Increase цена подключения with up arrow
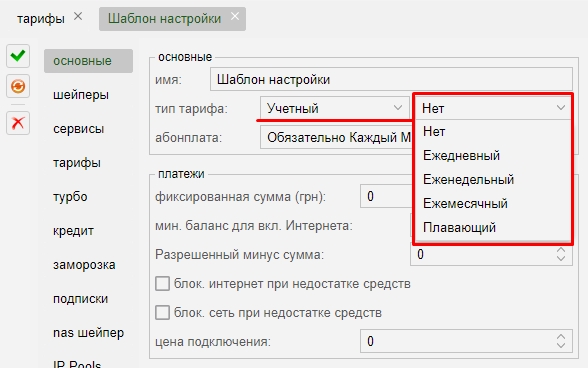 click(561, 336)
